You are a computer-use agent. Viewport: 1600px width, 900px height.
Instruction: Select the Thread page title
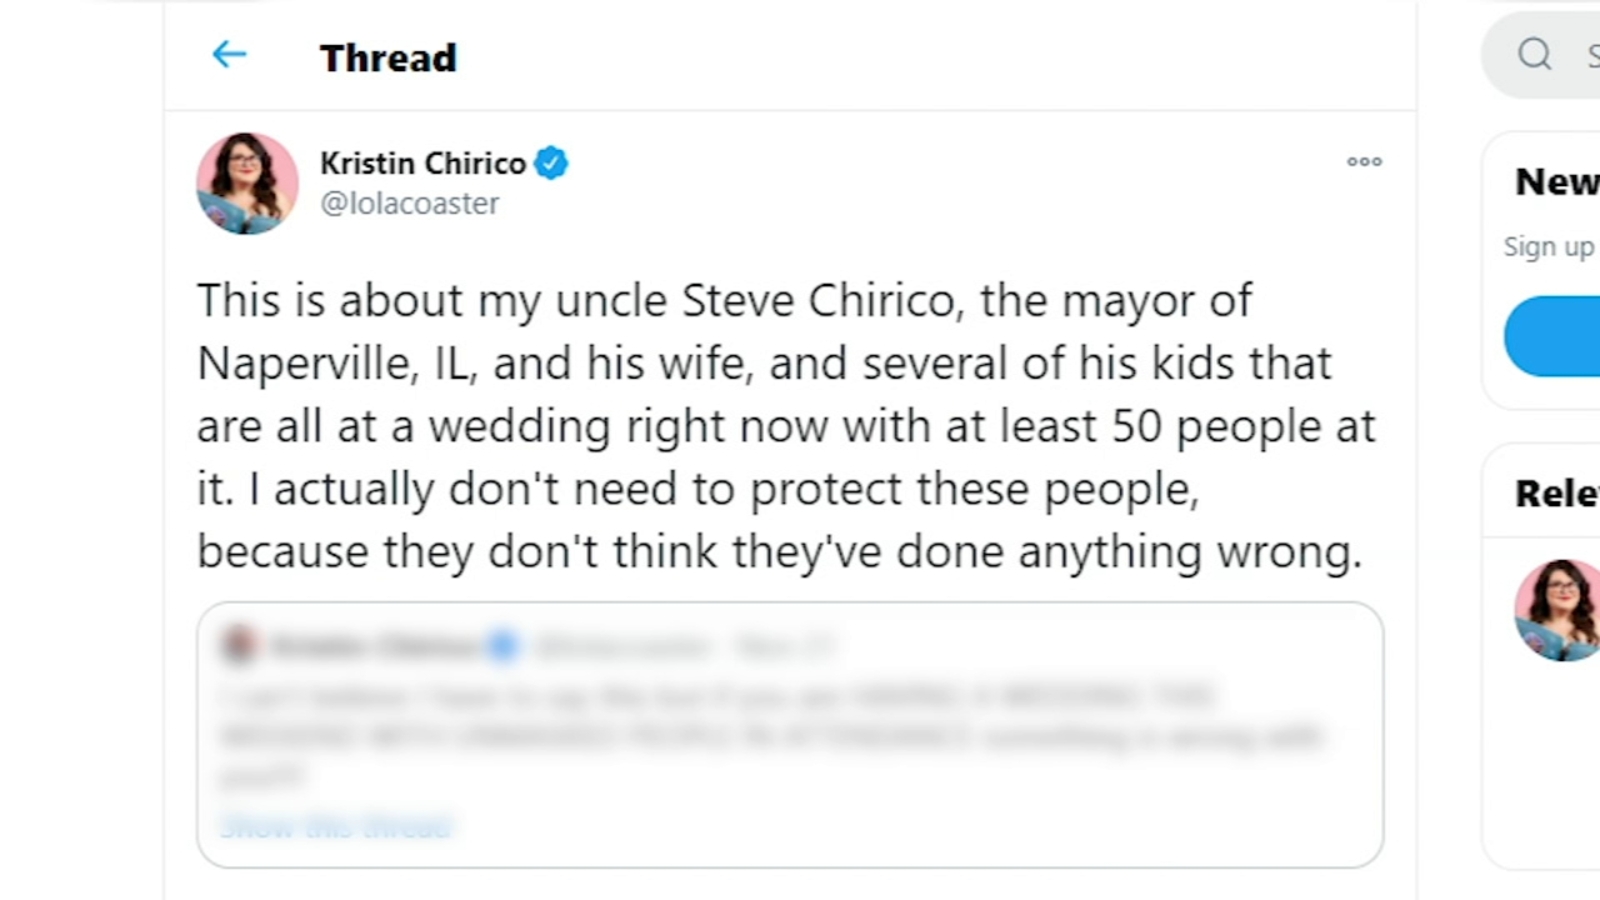pyautogui.click(x=388, y=57)
